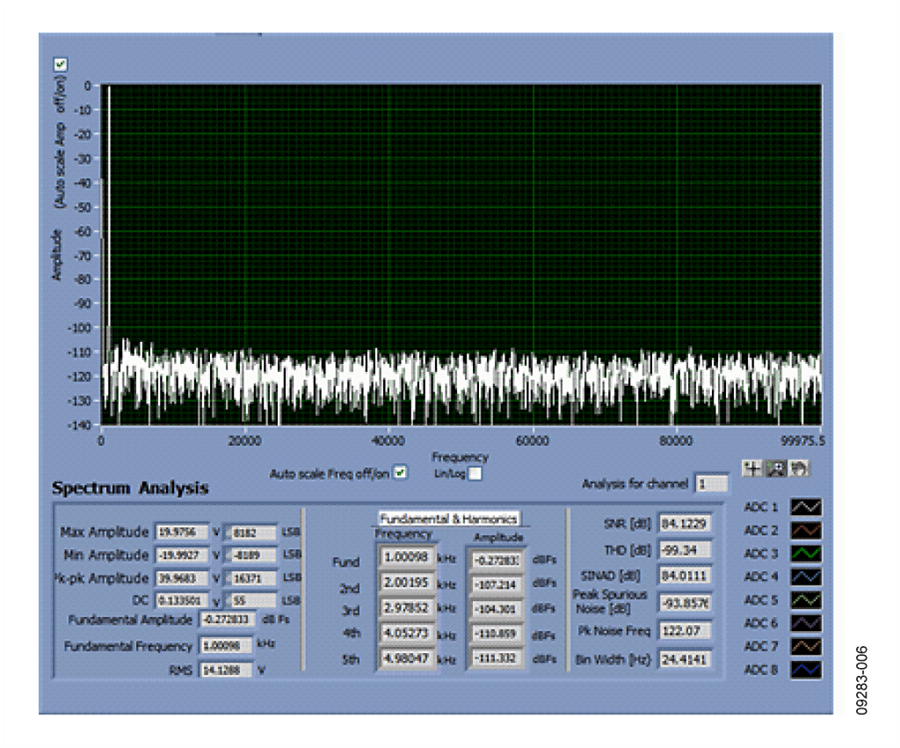Click the ADC 6 plot legend icon
Image resolution: width=900 pixels, height=748 pixels.
(806, 623)
